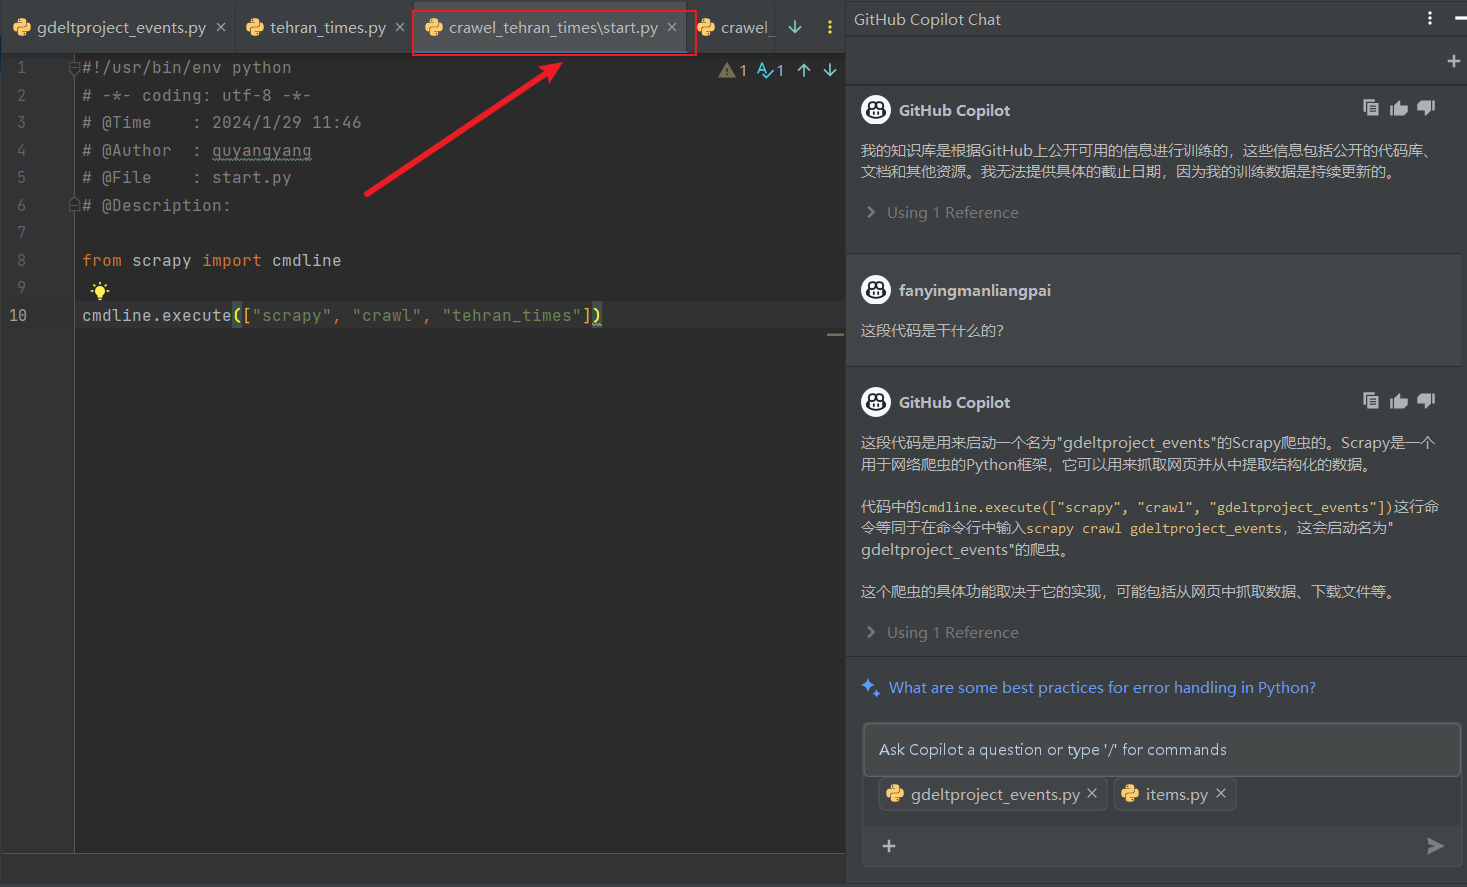The width and height of the screenshot is (1467, 887).
Task: Select crawel_tehran_times\start.py tab
Action: [552, 28]
